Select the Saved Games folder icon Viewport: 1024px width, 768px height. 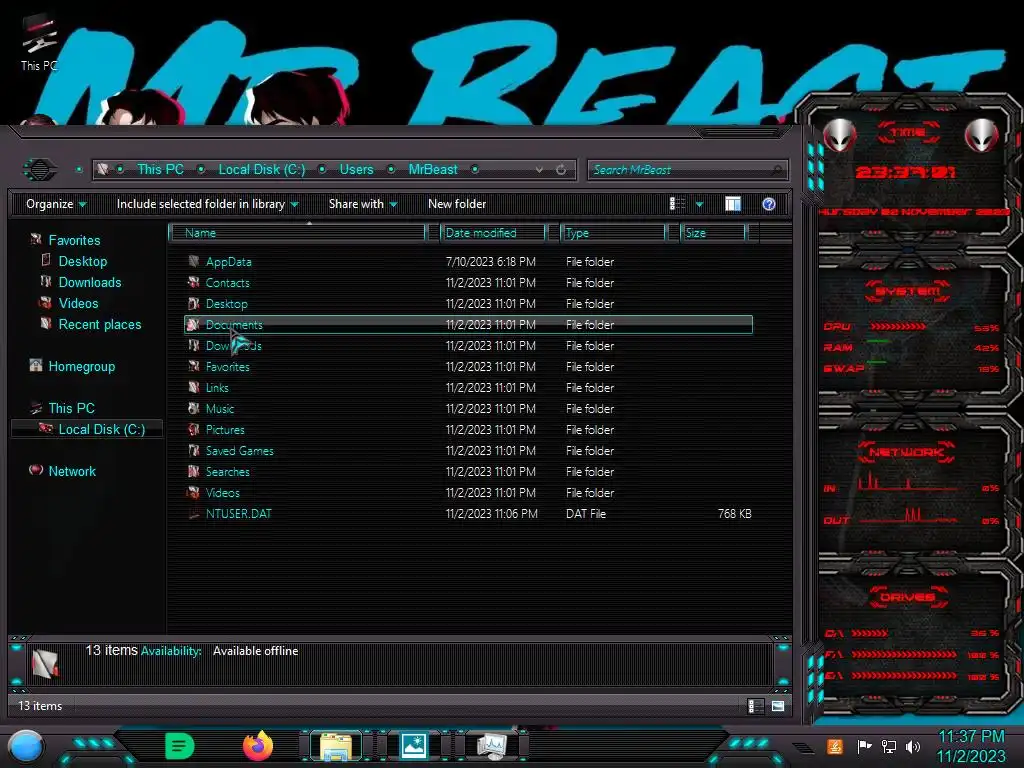click(x=193, y=451)
